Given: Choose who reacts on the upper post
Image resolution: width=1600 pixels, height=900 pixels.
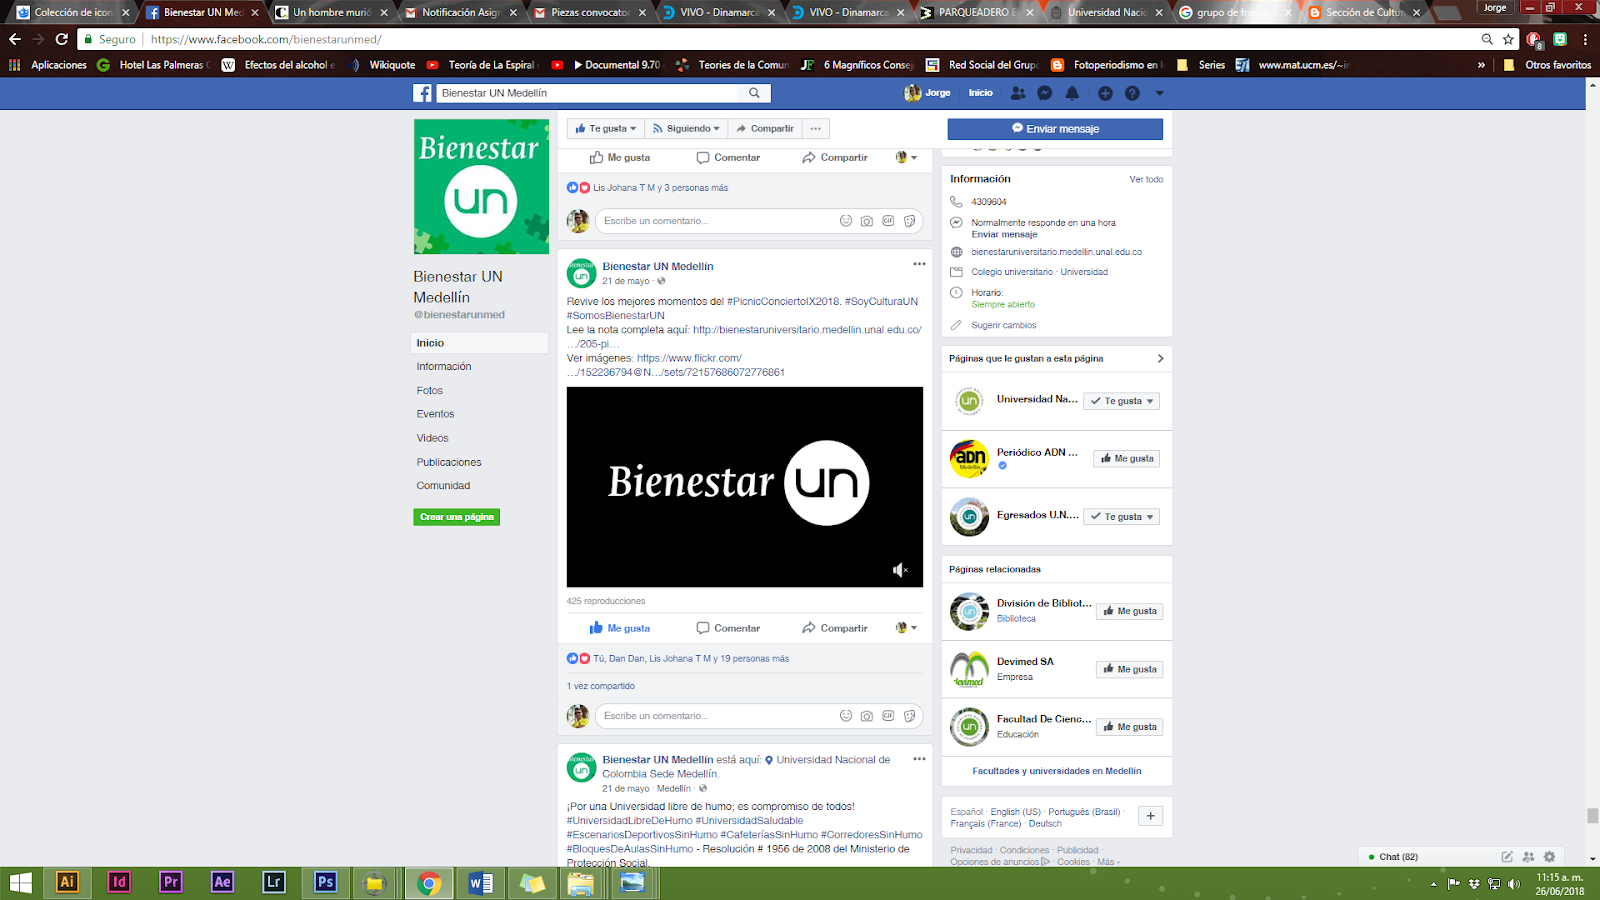Looking at the screenshot, I should click(906, 158).
